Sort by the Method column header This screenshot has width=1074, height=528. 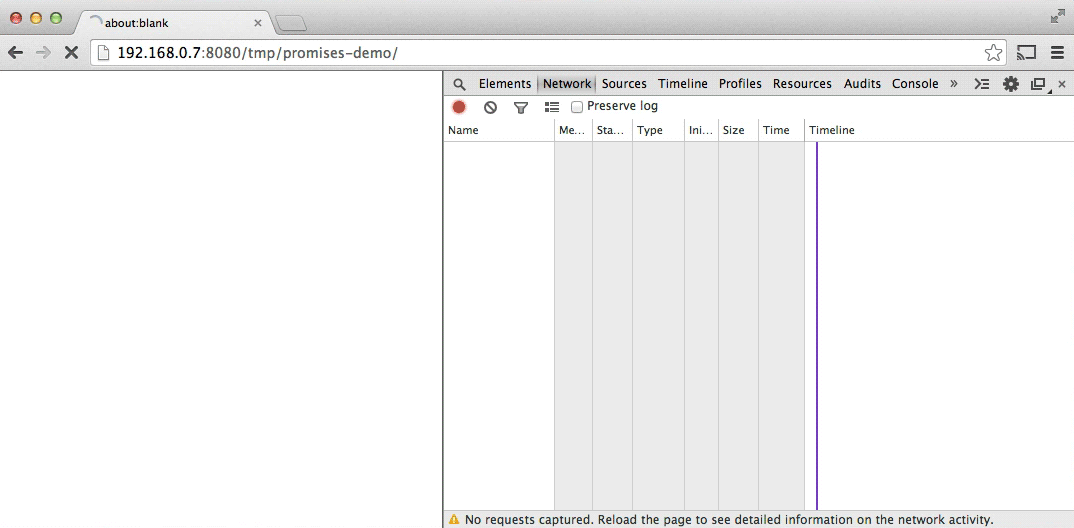[573, 130]
